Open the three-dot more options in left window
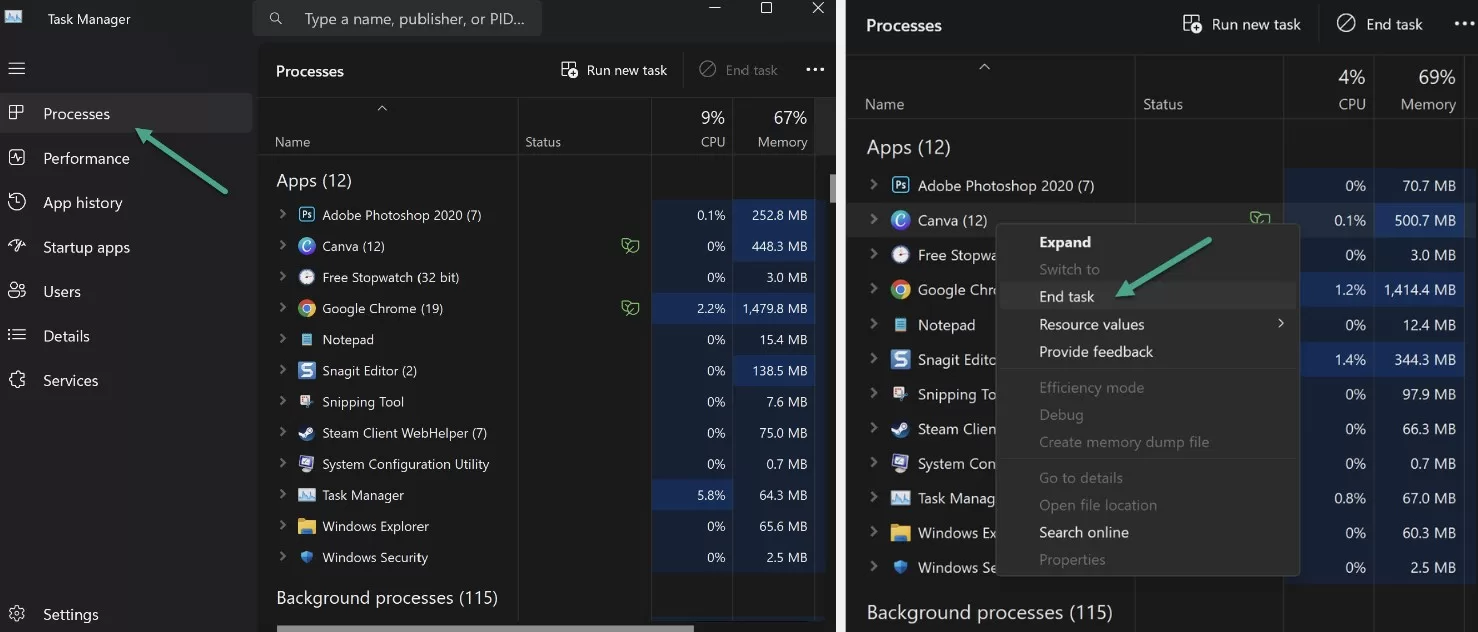Viewport: 1478px width, 632px height. [x=815, y=70]
